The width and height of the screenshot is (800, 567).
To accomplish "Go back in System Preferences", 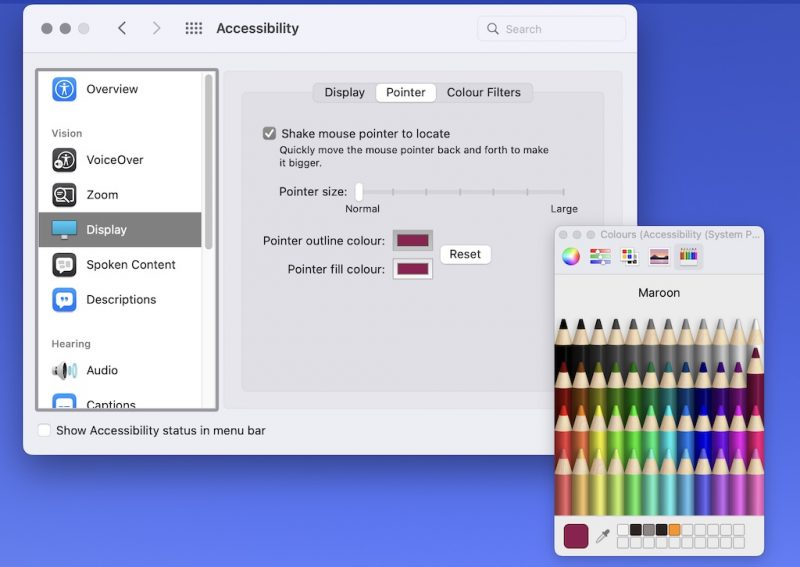I will pos(122,28).
